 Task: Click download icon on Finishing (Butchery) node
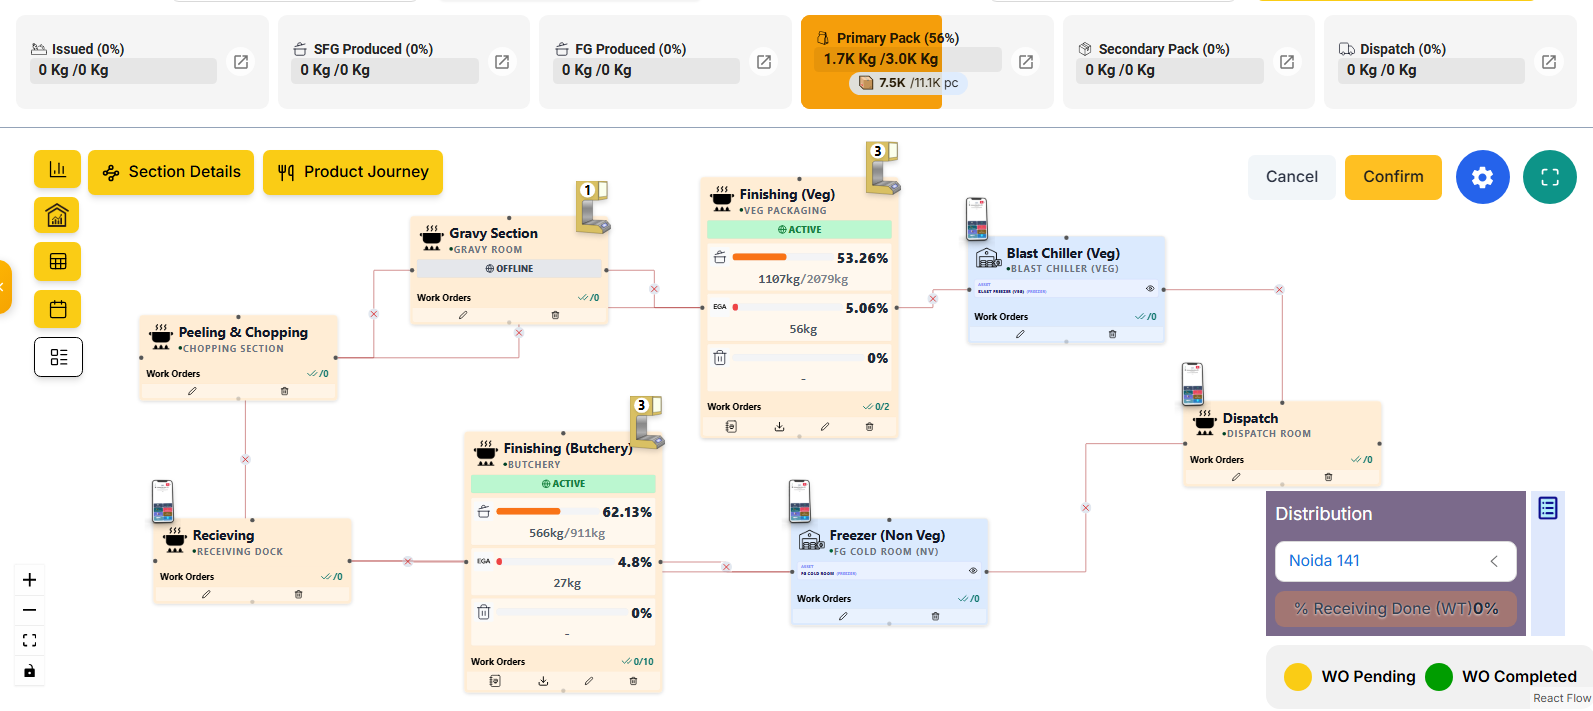point(543,681)
